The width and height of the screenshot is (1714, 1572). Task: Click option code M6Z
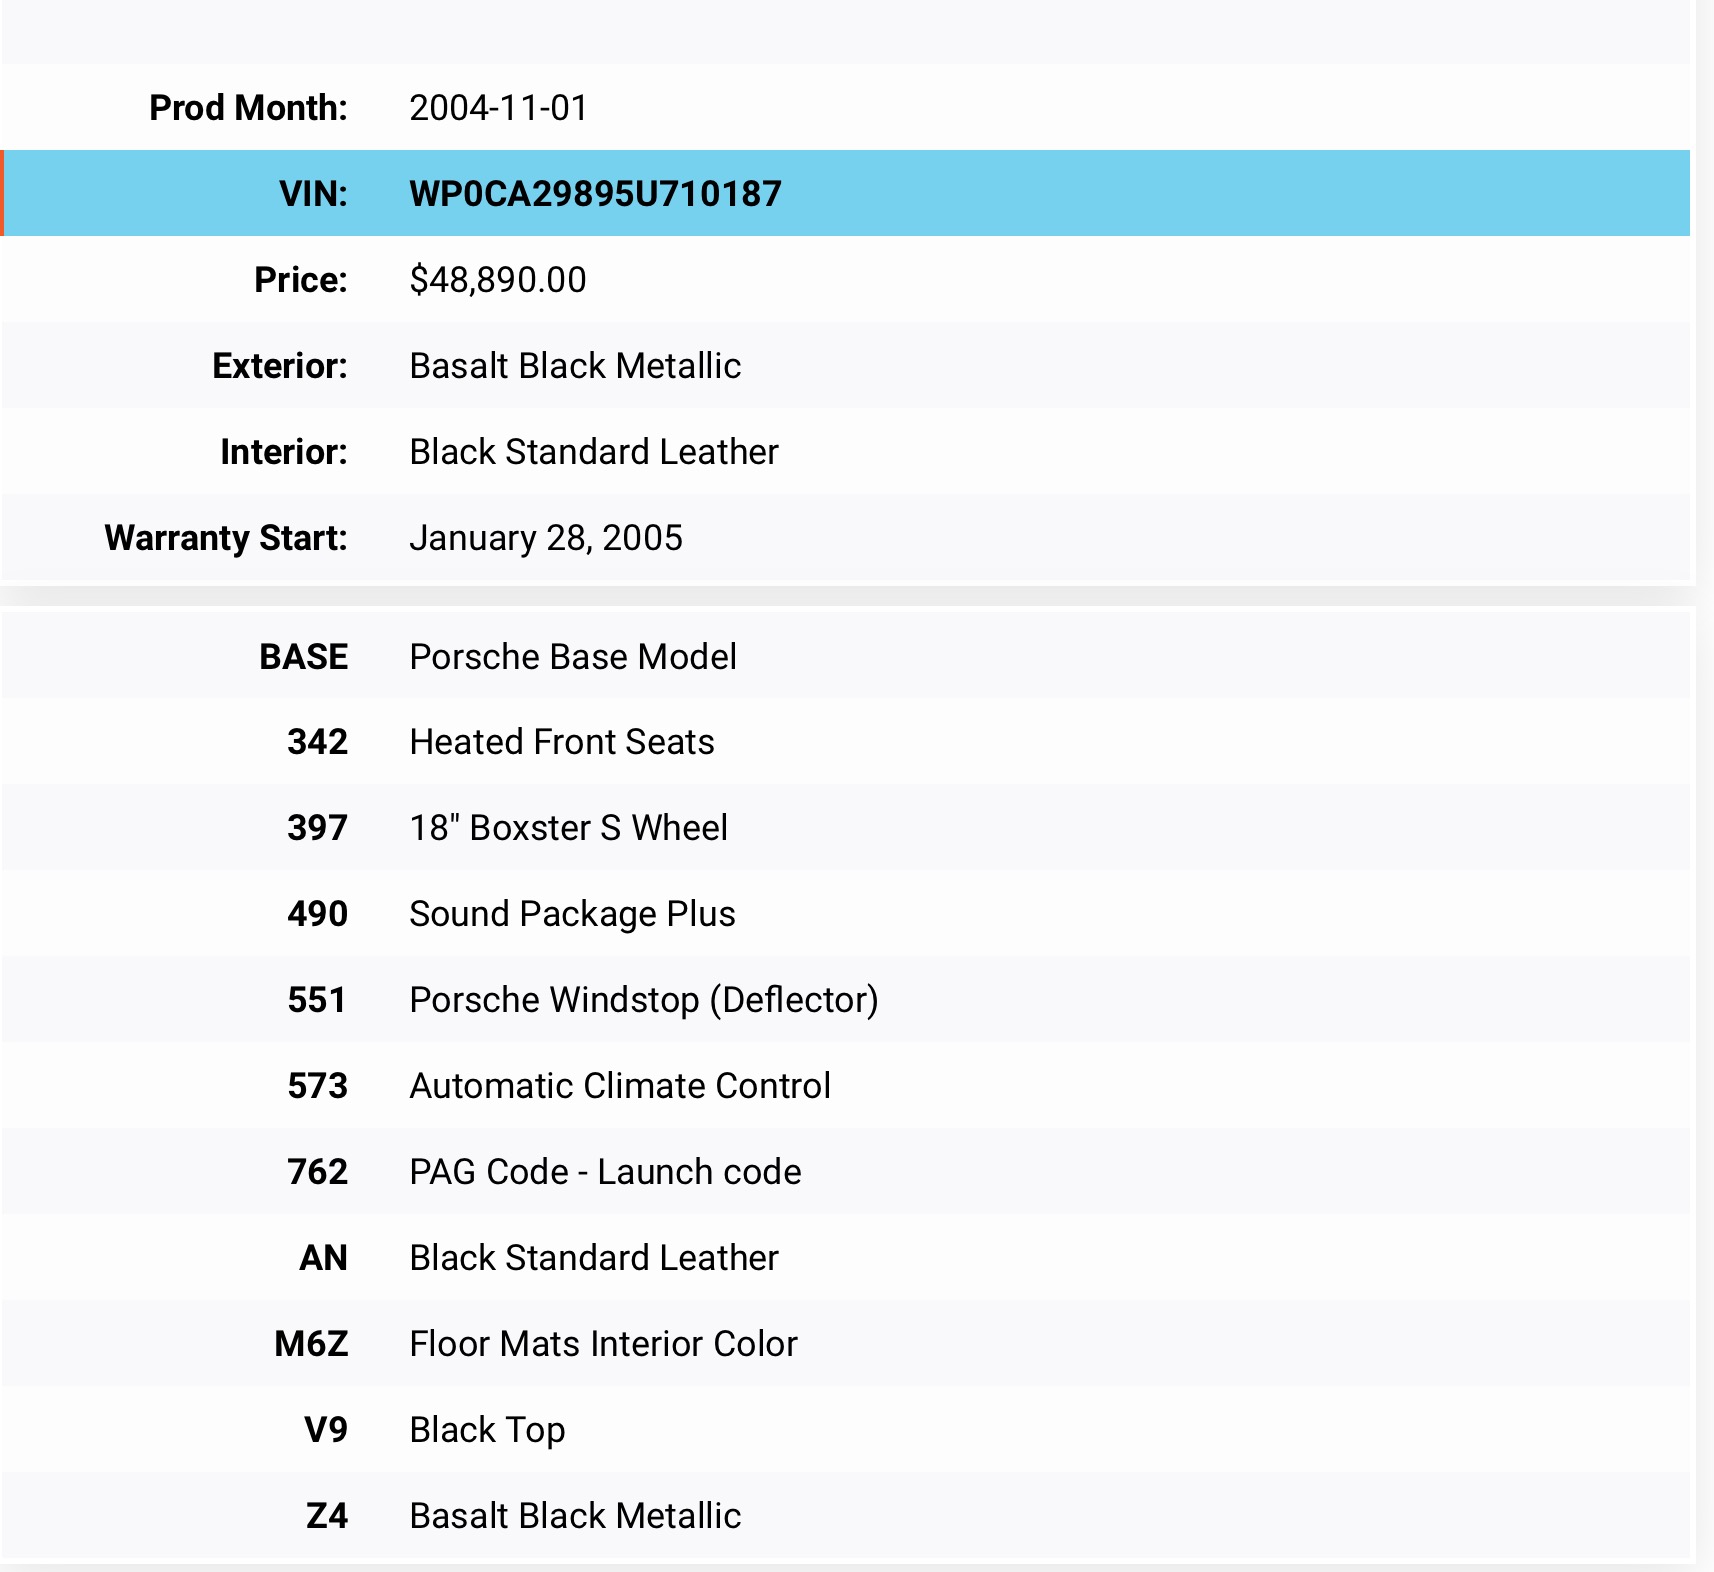tap(312, 1344)
